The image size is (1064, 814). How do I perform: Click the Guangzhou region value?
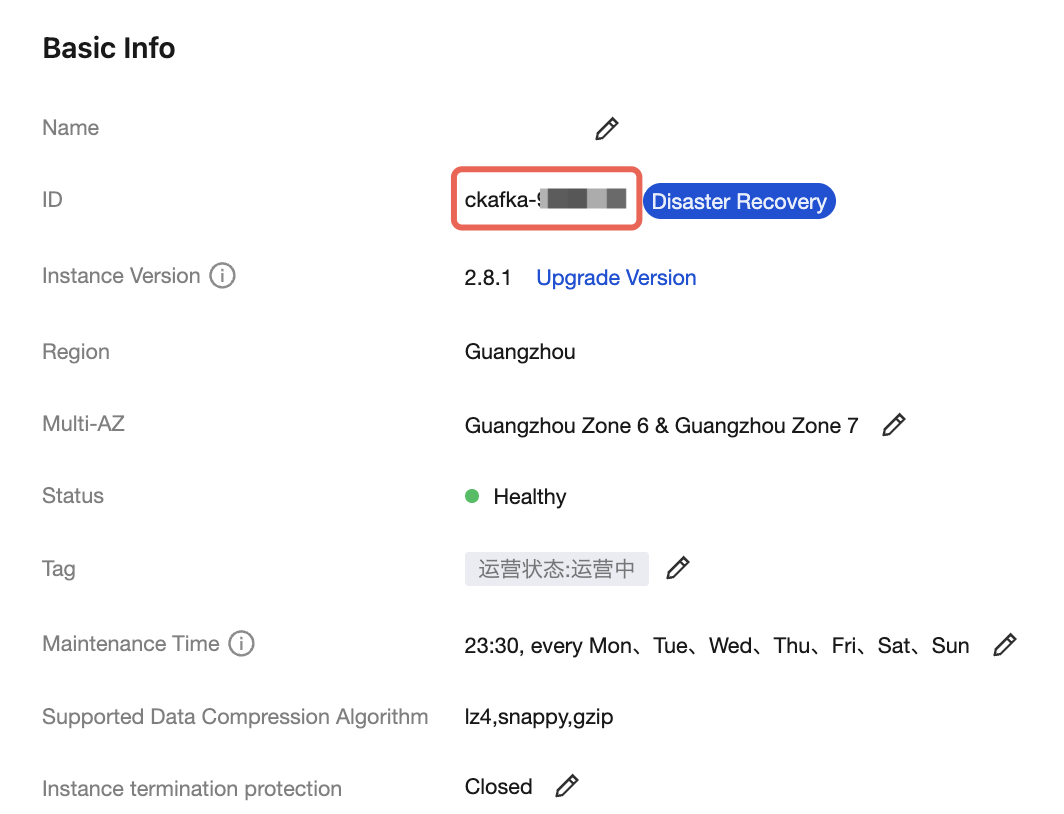tap(520, 352)
